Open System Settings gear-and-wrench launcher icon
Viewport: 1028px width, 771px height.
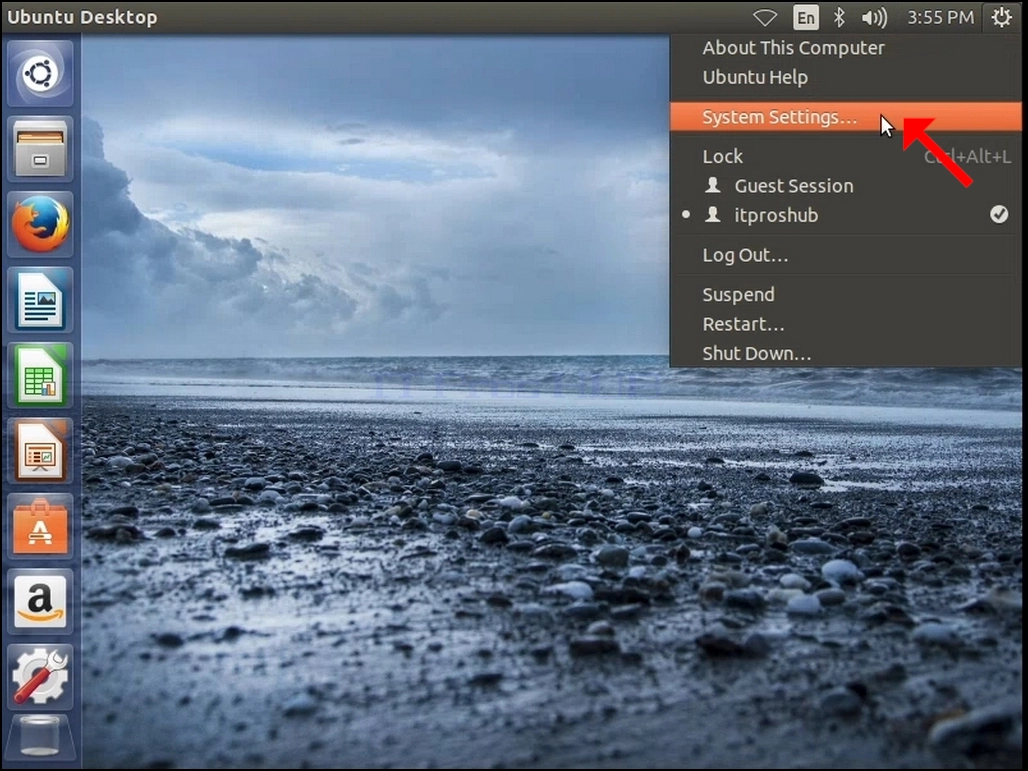click(40, 677)
